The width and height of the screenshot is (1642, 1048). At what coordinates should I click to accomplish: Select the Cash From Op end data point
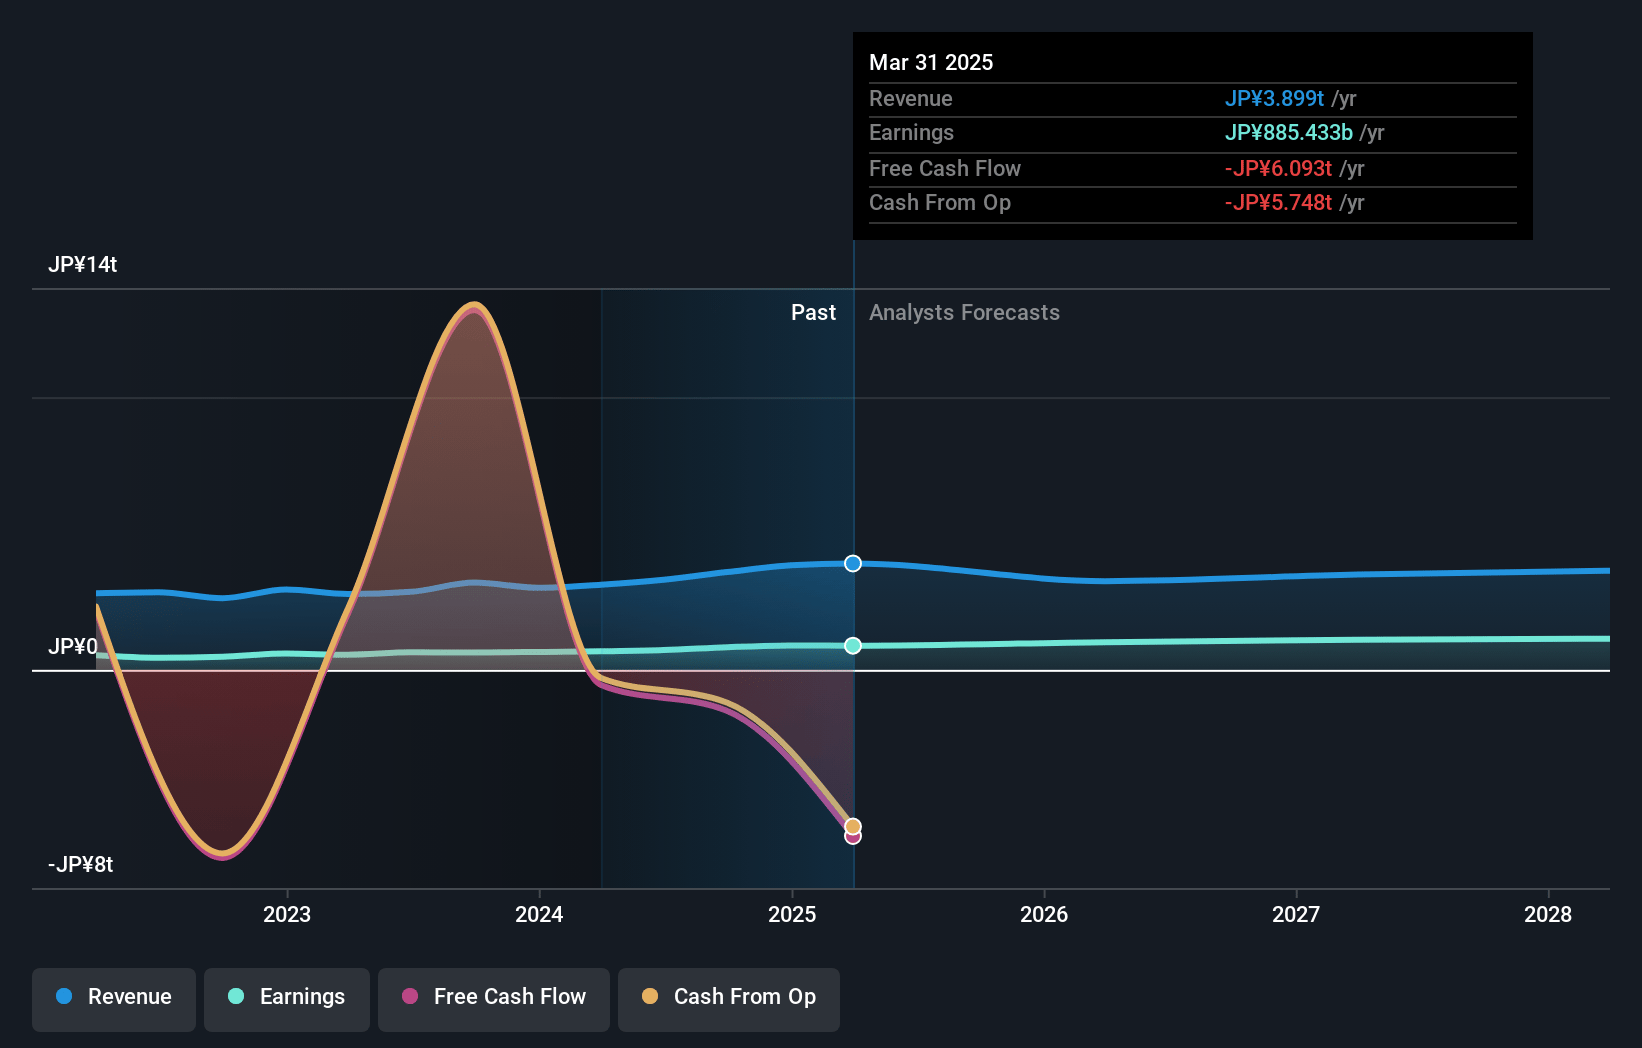point(853,826)
